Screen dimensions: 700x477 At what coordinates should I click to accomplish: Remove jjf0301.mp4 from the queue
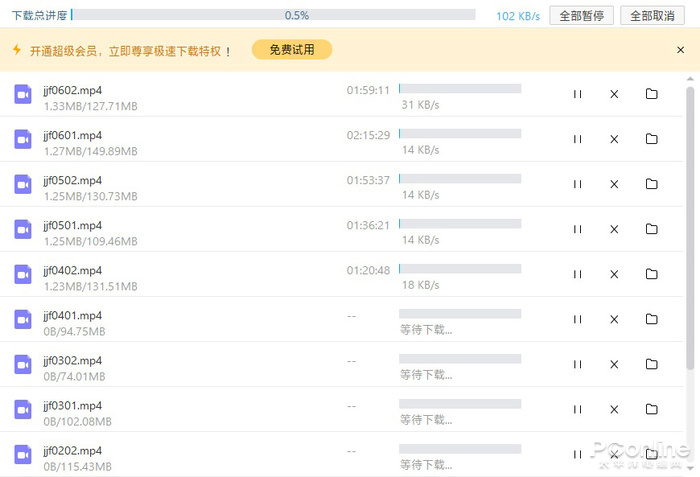coord(614,409)
